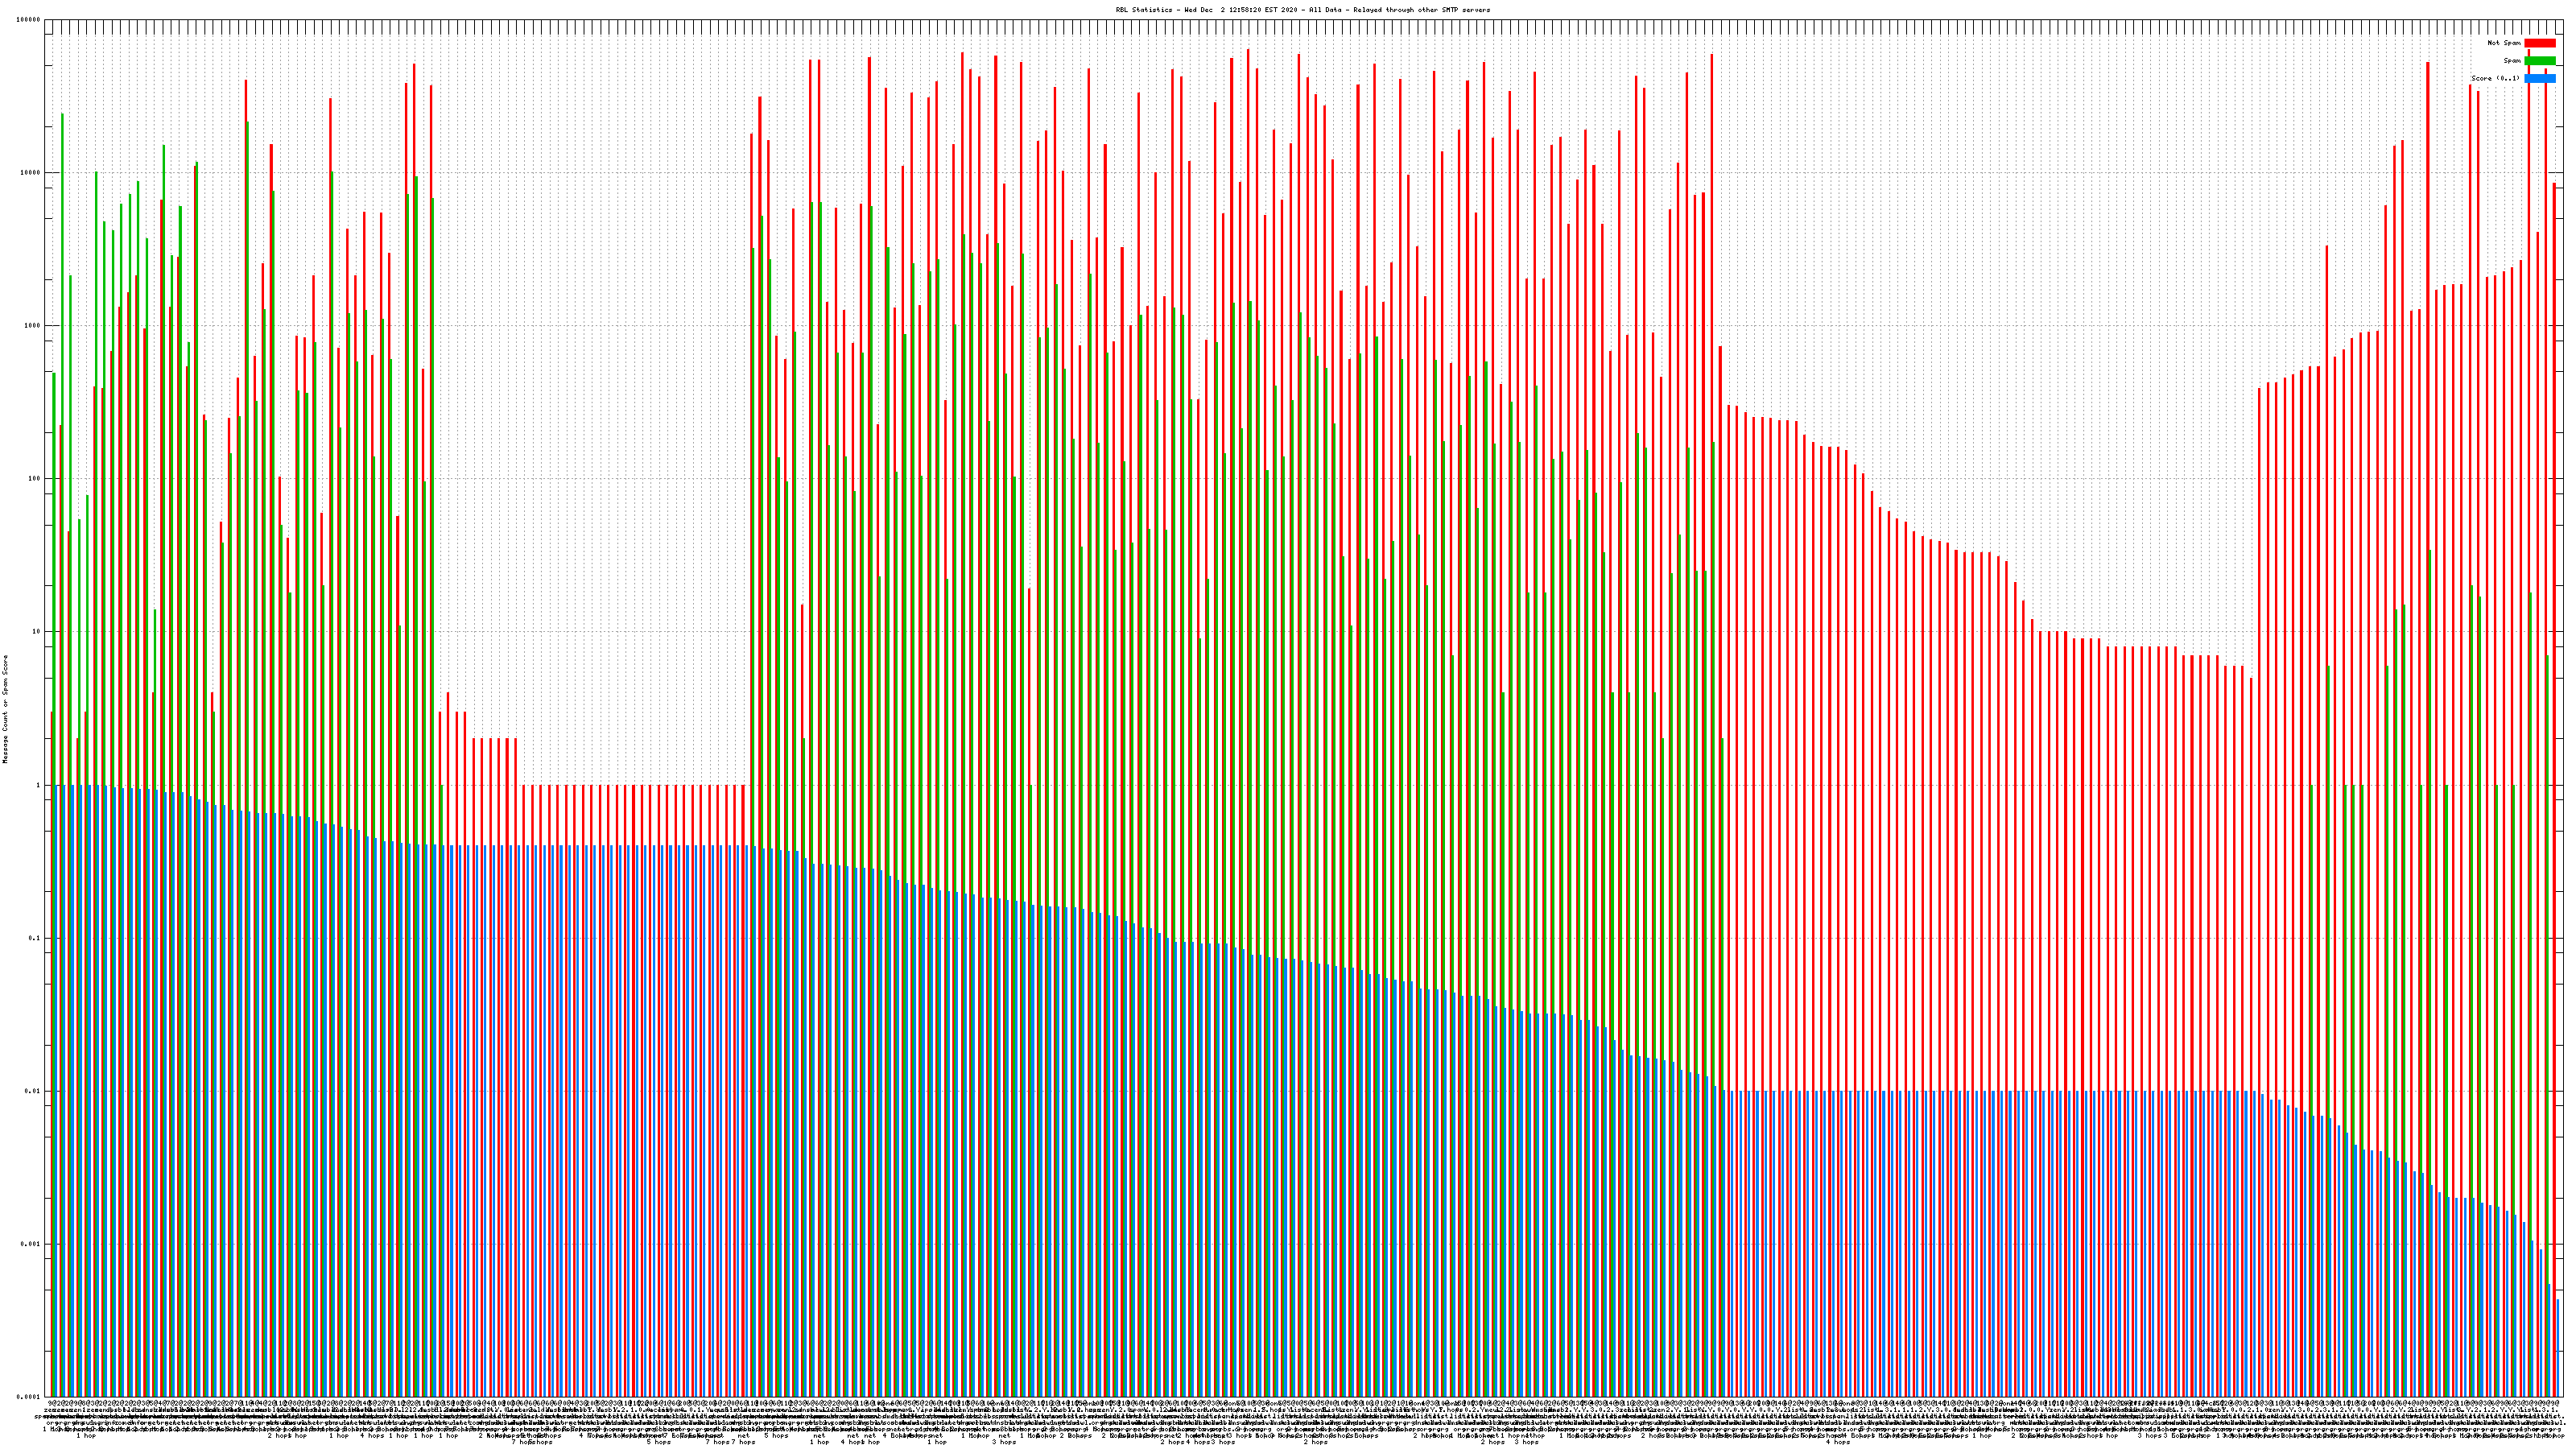2576x1449 pixels.
Task: Click the 'Message Count or Spam Score' axis label
Action: coord(5,709)
